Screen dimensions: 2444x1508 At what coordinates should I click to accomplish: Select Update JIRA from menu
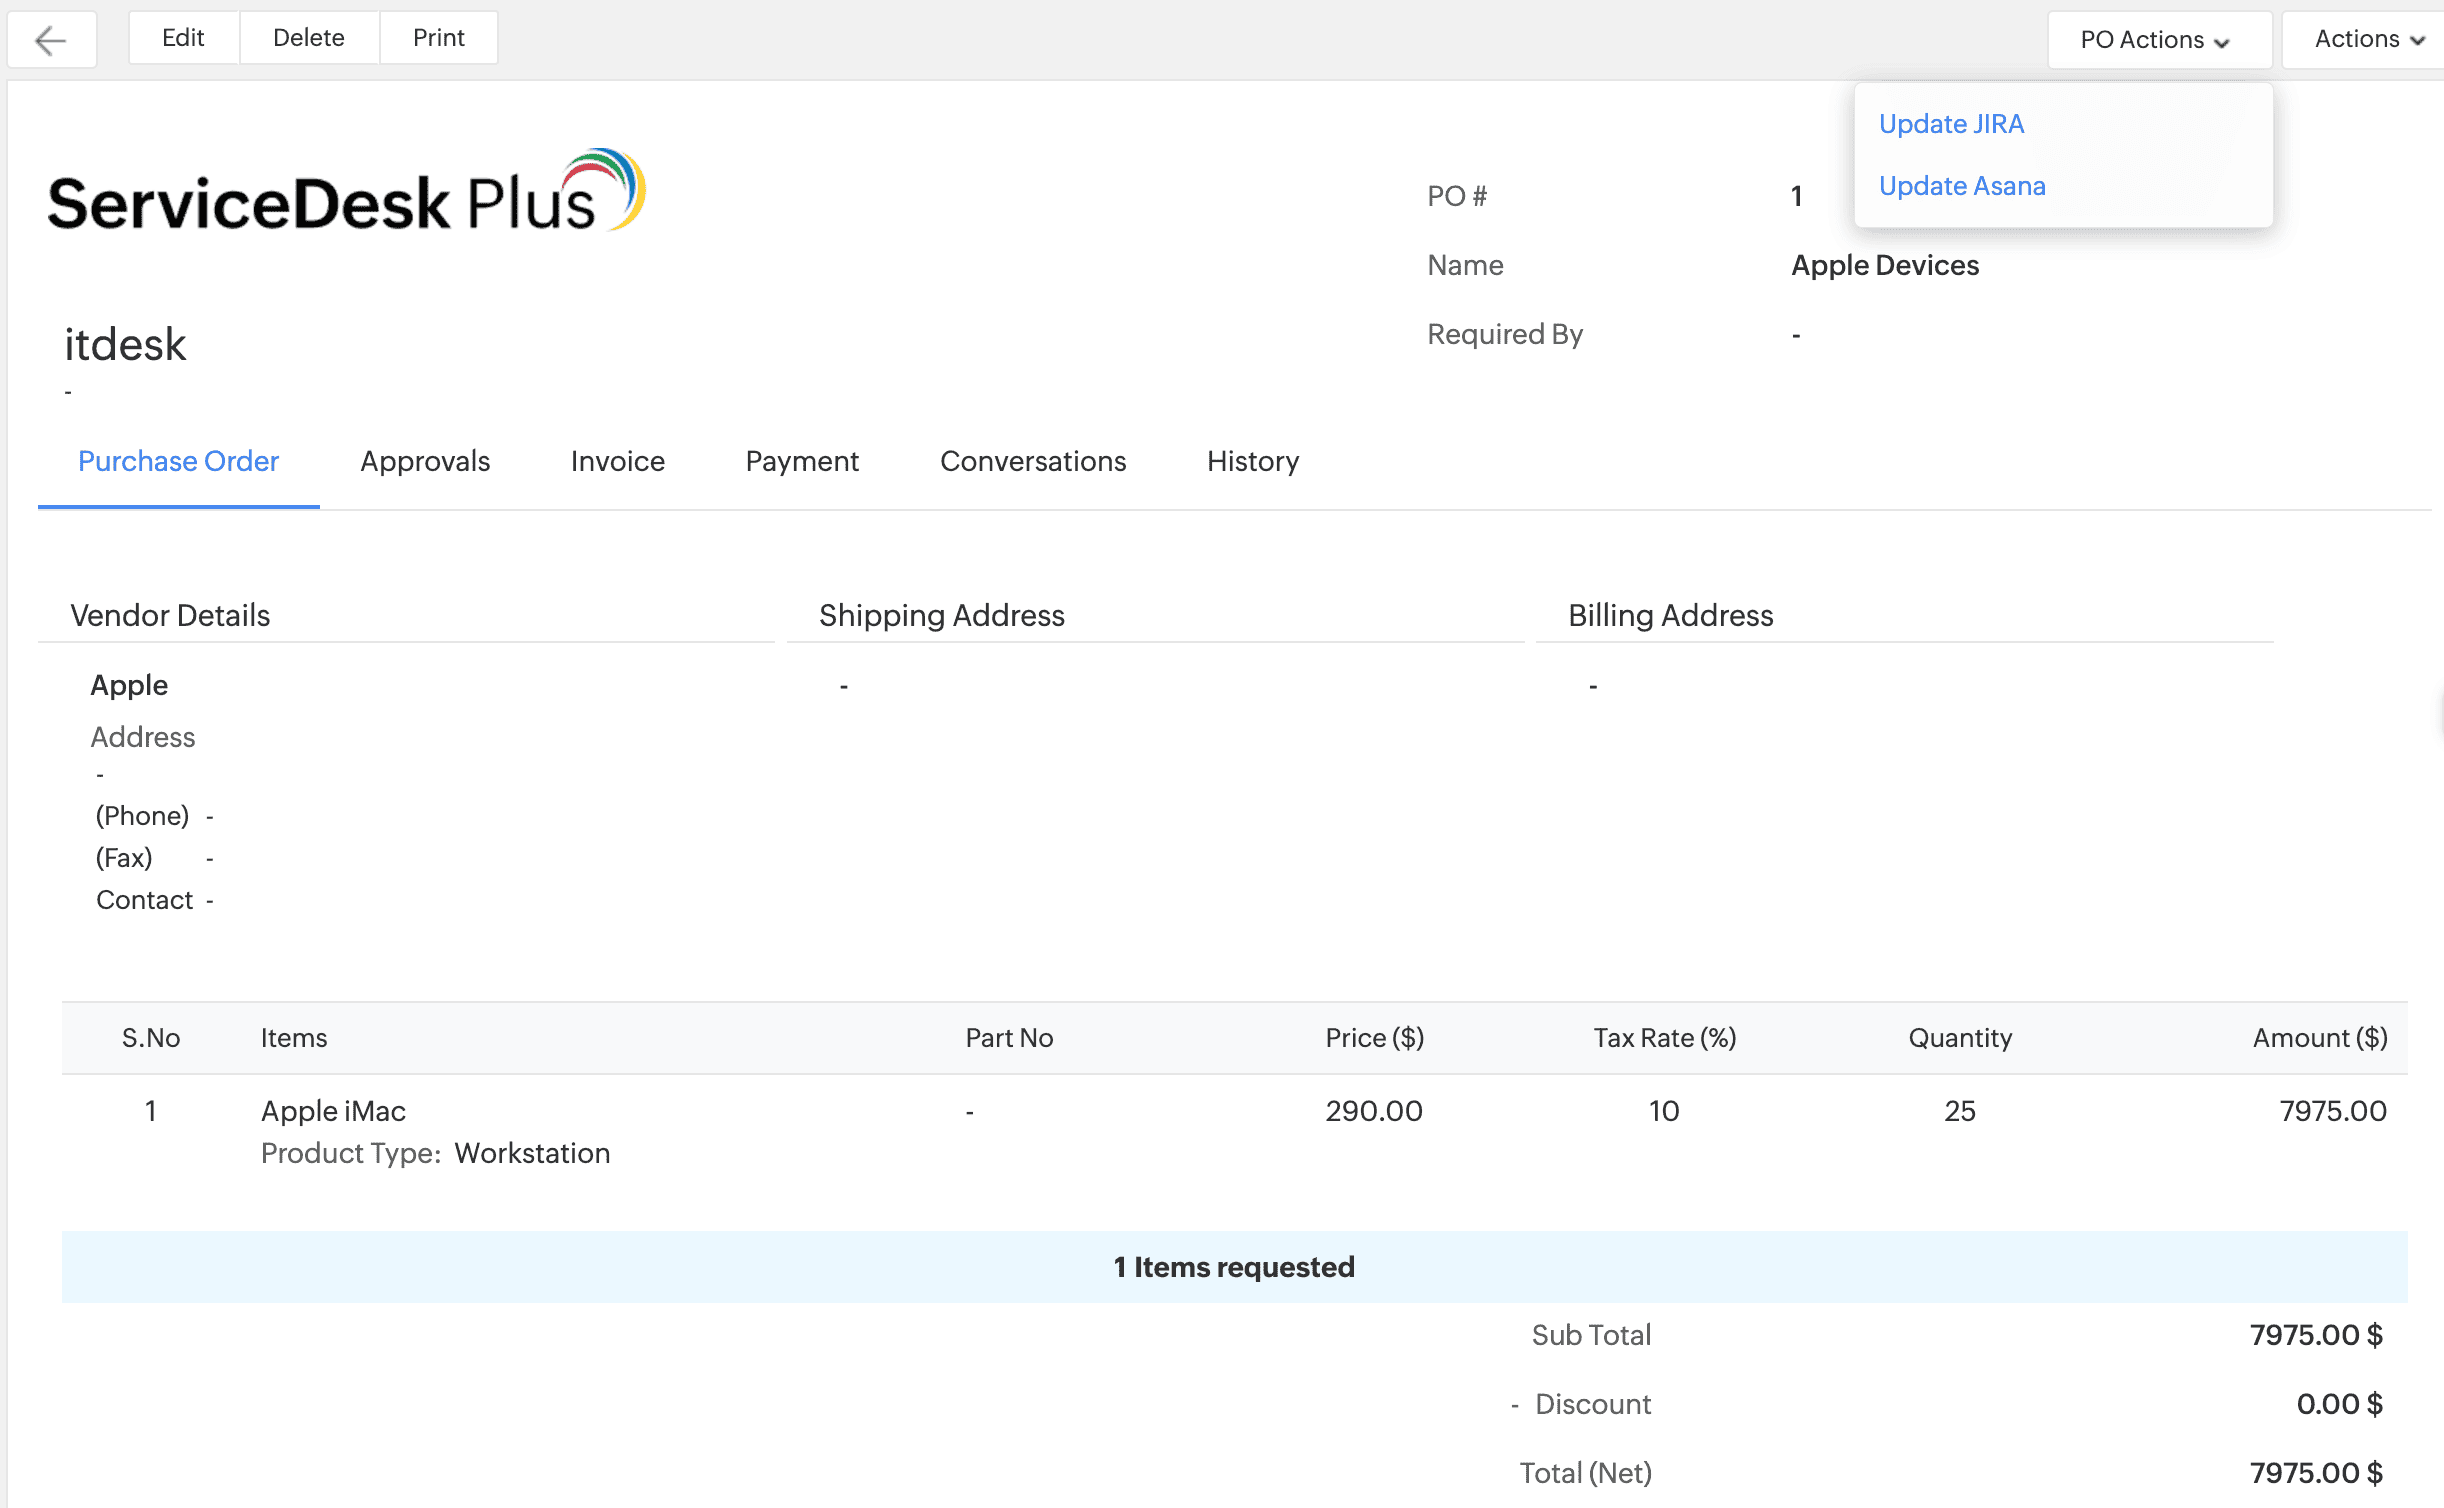[1951, 124]
